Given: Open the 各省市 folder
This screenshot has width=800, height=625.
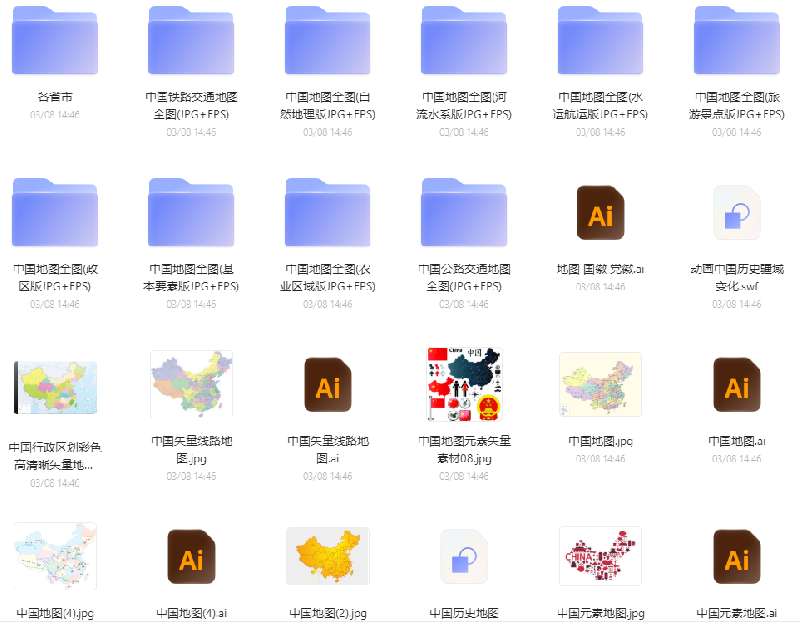Looking at the screenshot, I should click(x=55, y=40).
